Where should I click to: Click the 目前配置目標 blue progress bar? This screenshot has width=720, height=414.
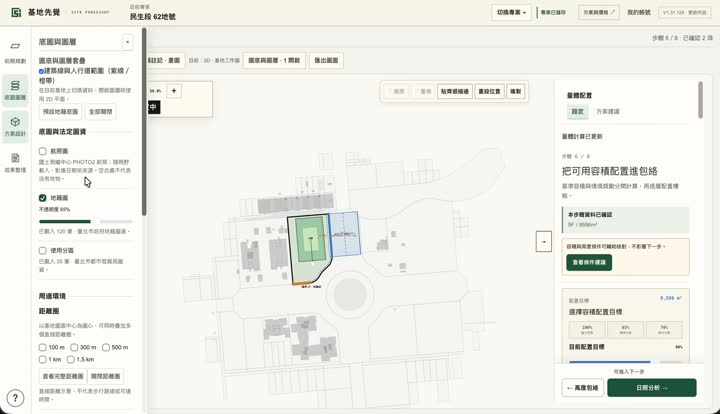[x=609, y=362]
